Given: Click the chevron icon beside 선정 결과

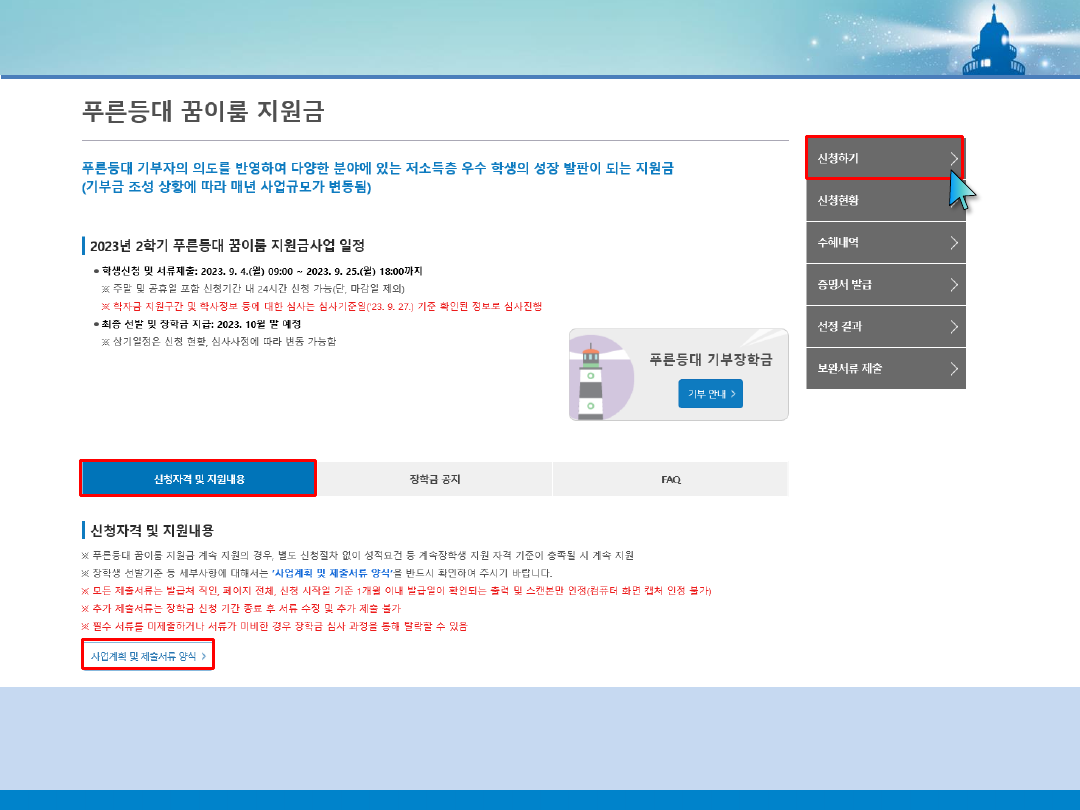Looking at the screenshot, I should click(954, 326).
